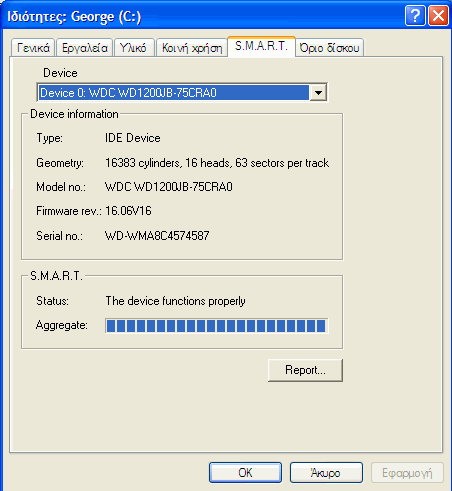452x491 pixels.
Task: Confirm with the OK button
Action: point(245,472)
